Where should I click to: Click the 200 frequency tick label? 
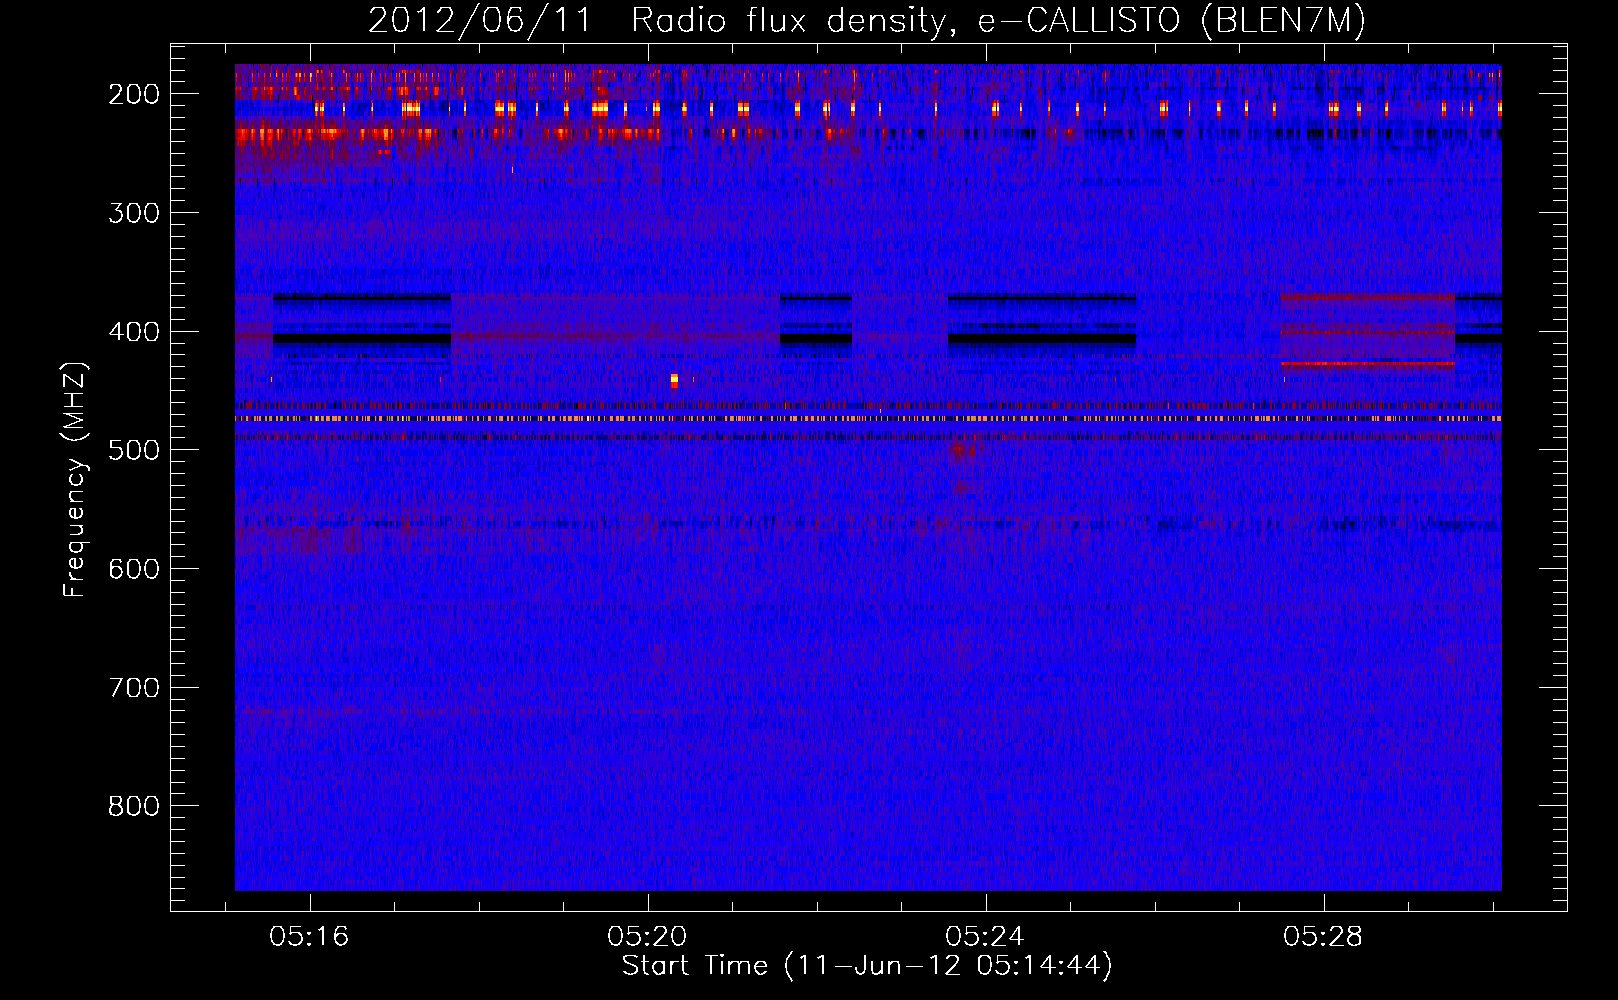pos(134,94)
